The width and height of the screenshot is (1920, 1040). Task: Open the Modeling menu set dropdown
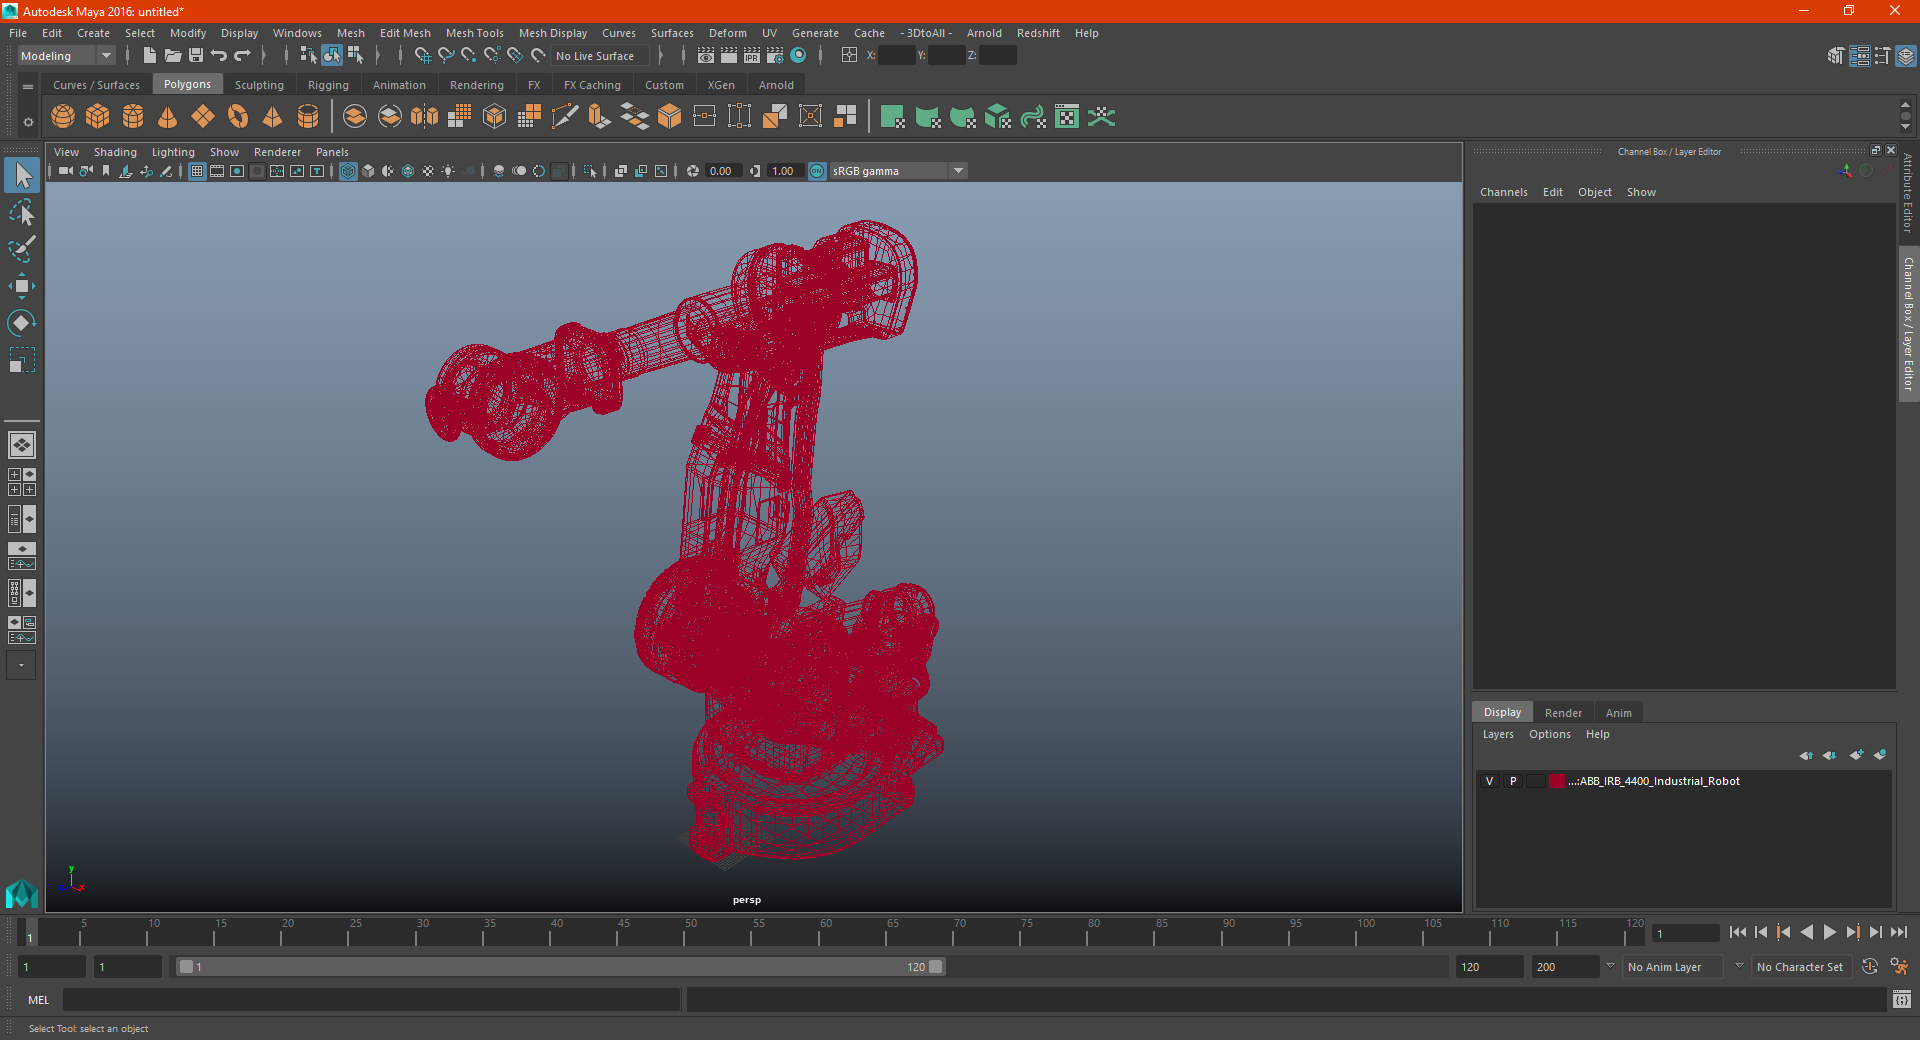pos(67,56)
